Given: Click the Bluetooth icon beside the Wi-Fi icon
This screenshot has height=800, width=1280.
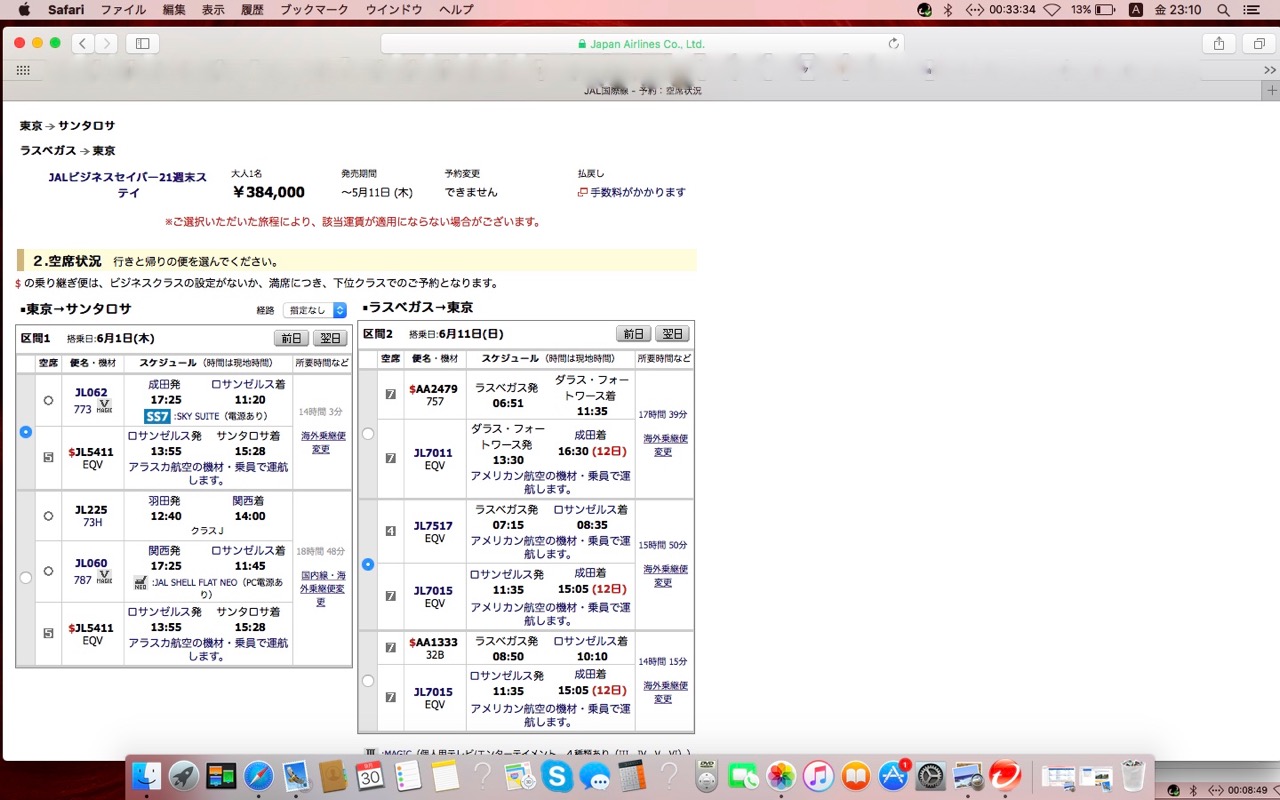Looking at the screenshot, I should [x=949, y=10].
